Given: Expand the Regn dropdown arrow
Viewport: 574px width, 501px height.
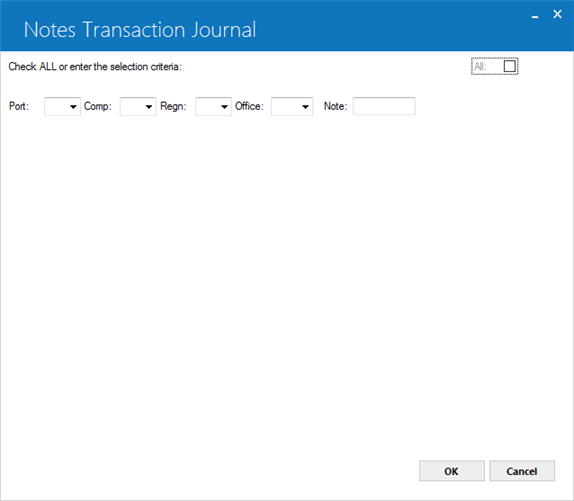Looking at the screenshot, I should [224, 106].
